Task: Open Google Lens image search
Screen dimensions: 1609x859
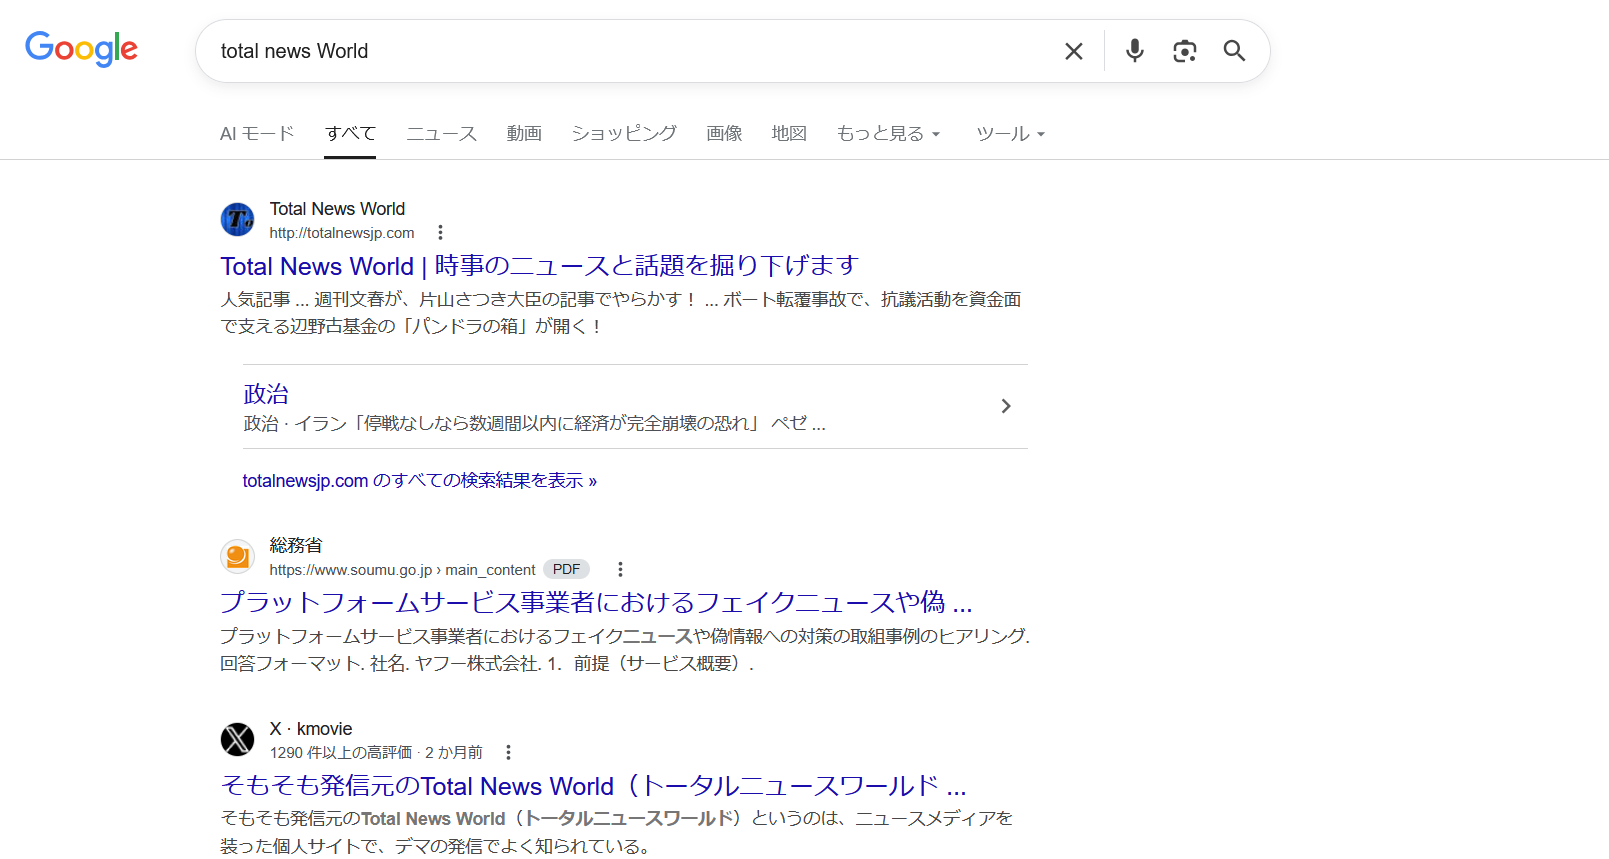Action: pyautogui.click(x=1184, y=51)
